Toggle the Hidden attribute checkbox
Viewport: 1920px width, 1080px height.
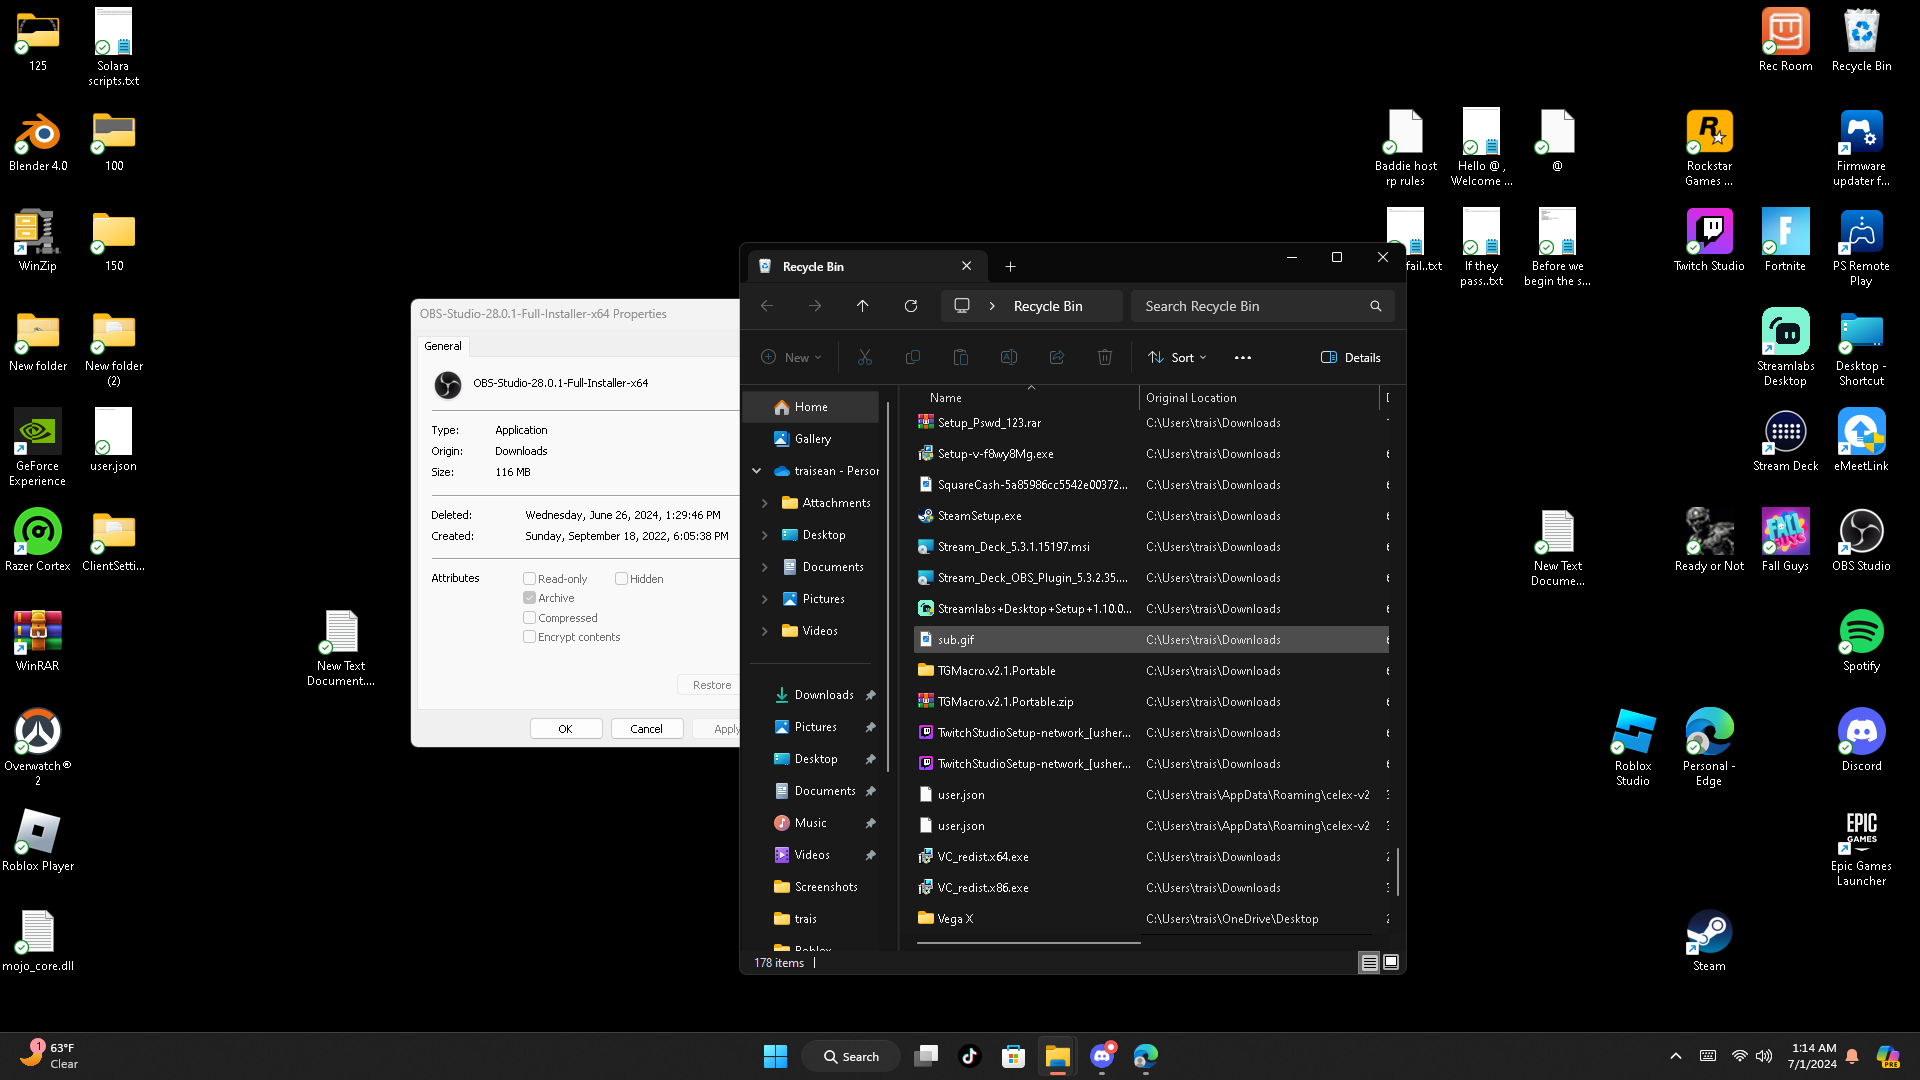point(621,579)
